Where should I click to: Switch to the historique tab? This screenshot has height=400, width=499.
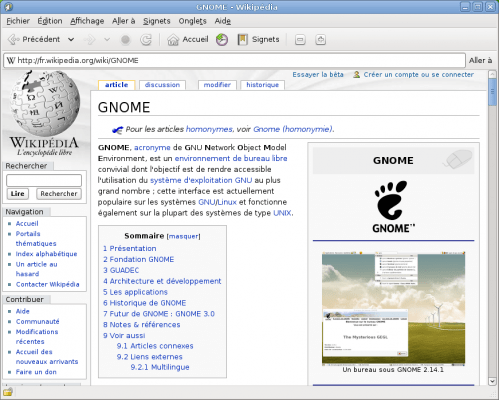click(262, 85)
